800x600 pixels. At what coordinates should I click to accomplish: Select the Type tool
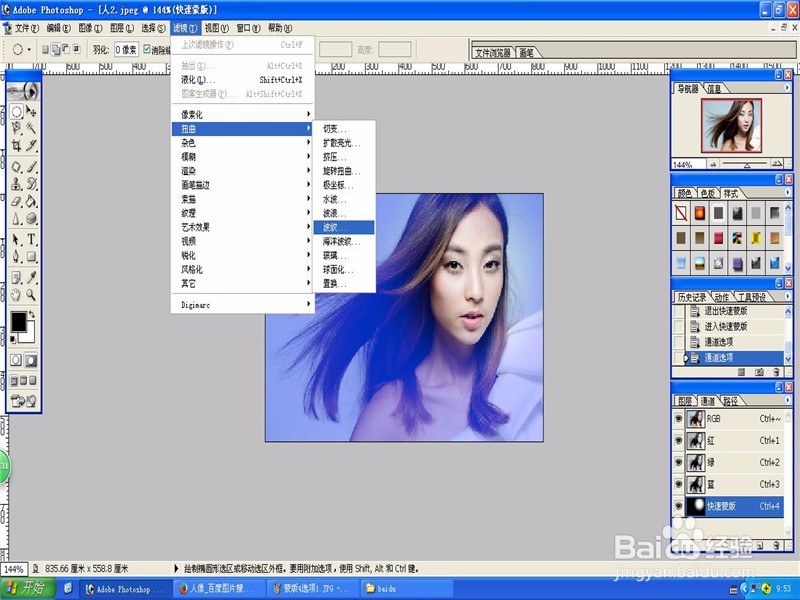point(31,239)
